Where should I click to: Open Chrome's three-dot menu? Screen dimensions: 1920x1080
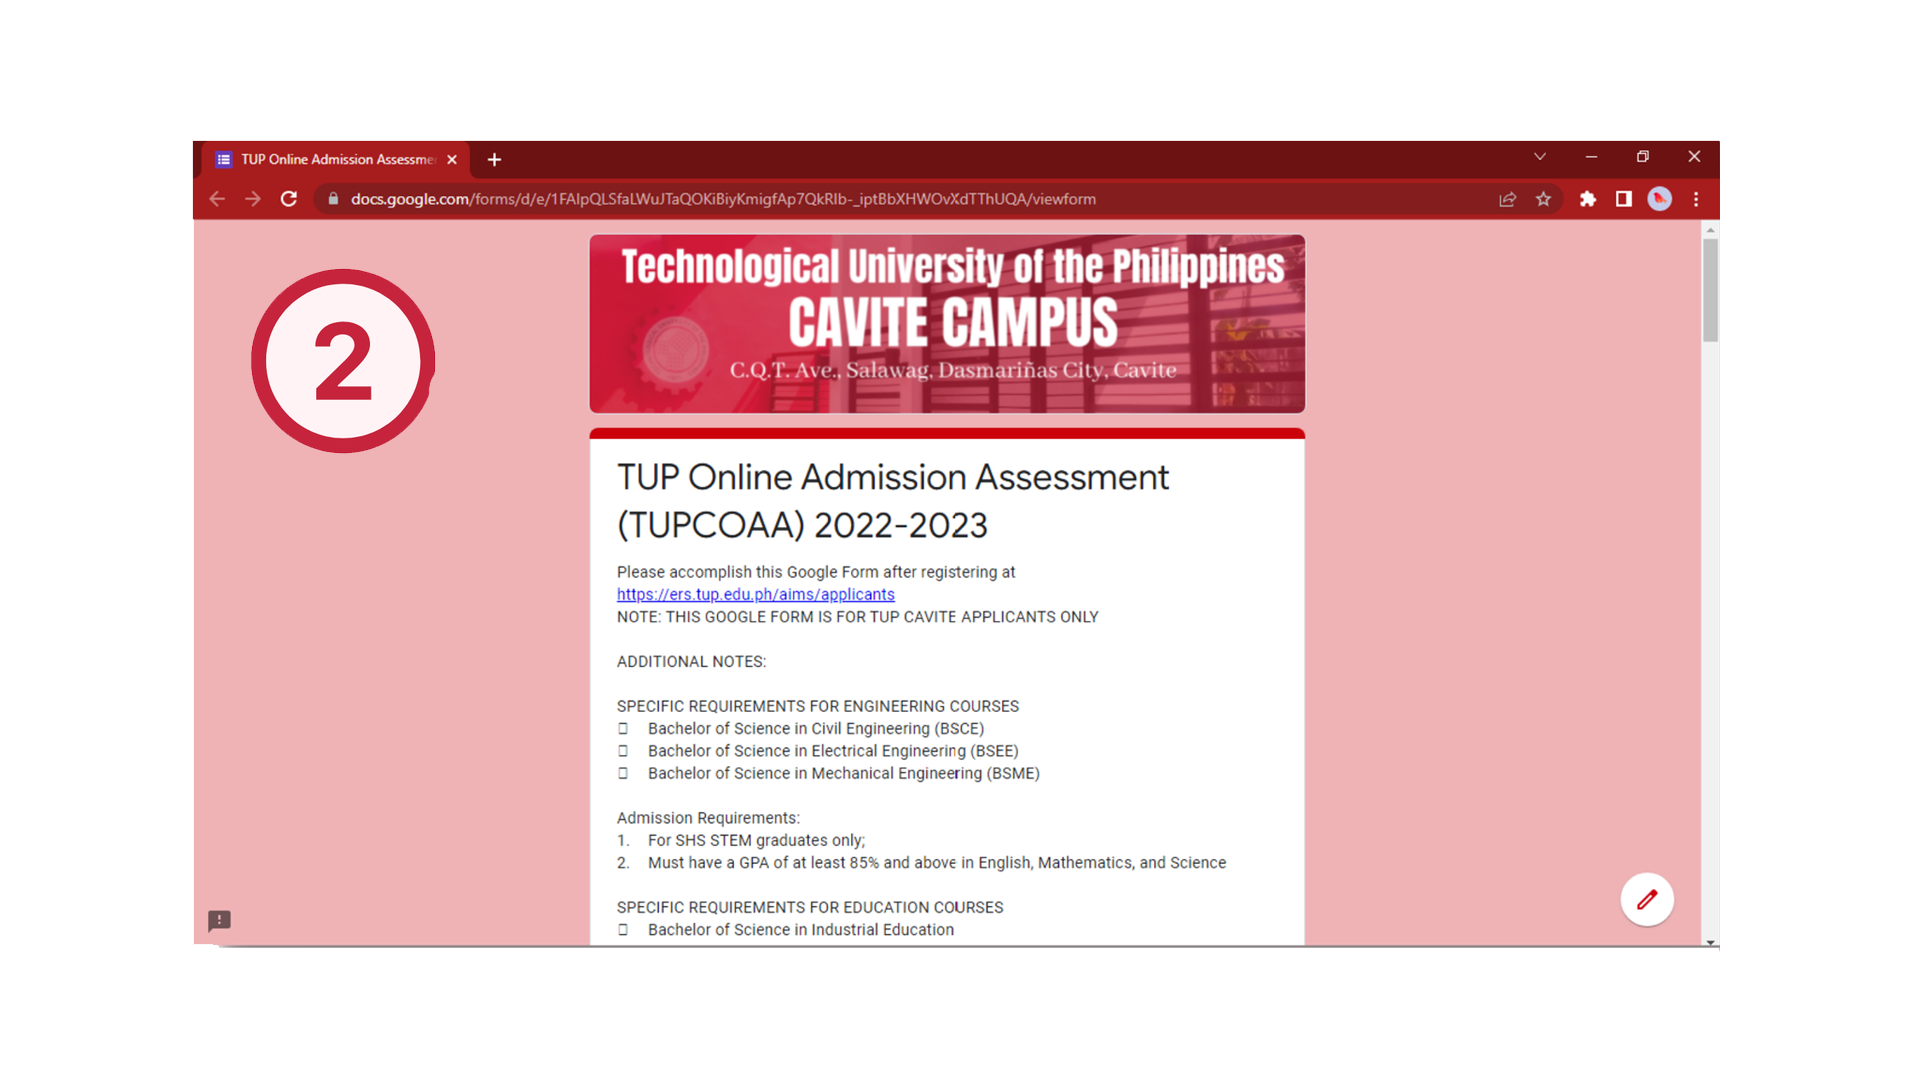click(1695, 199)
